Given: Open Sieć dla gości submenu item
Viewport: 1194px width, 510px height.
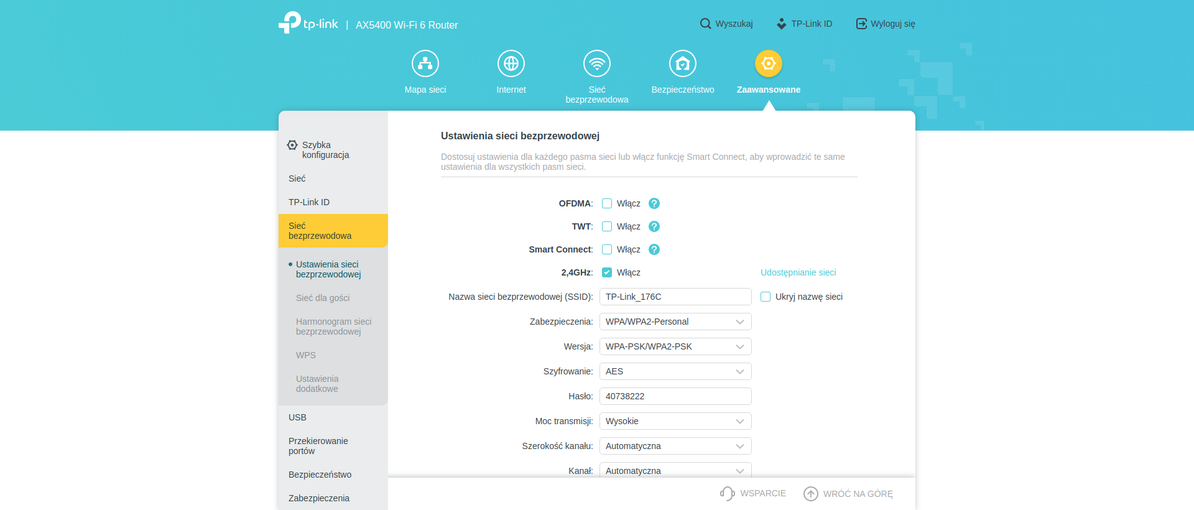Looking at the screenshot, I should click(x=323, y=298).
